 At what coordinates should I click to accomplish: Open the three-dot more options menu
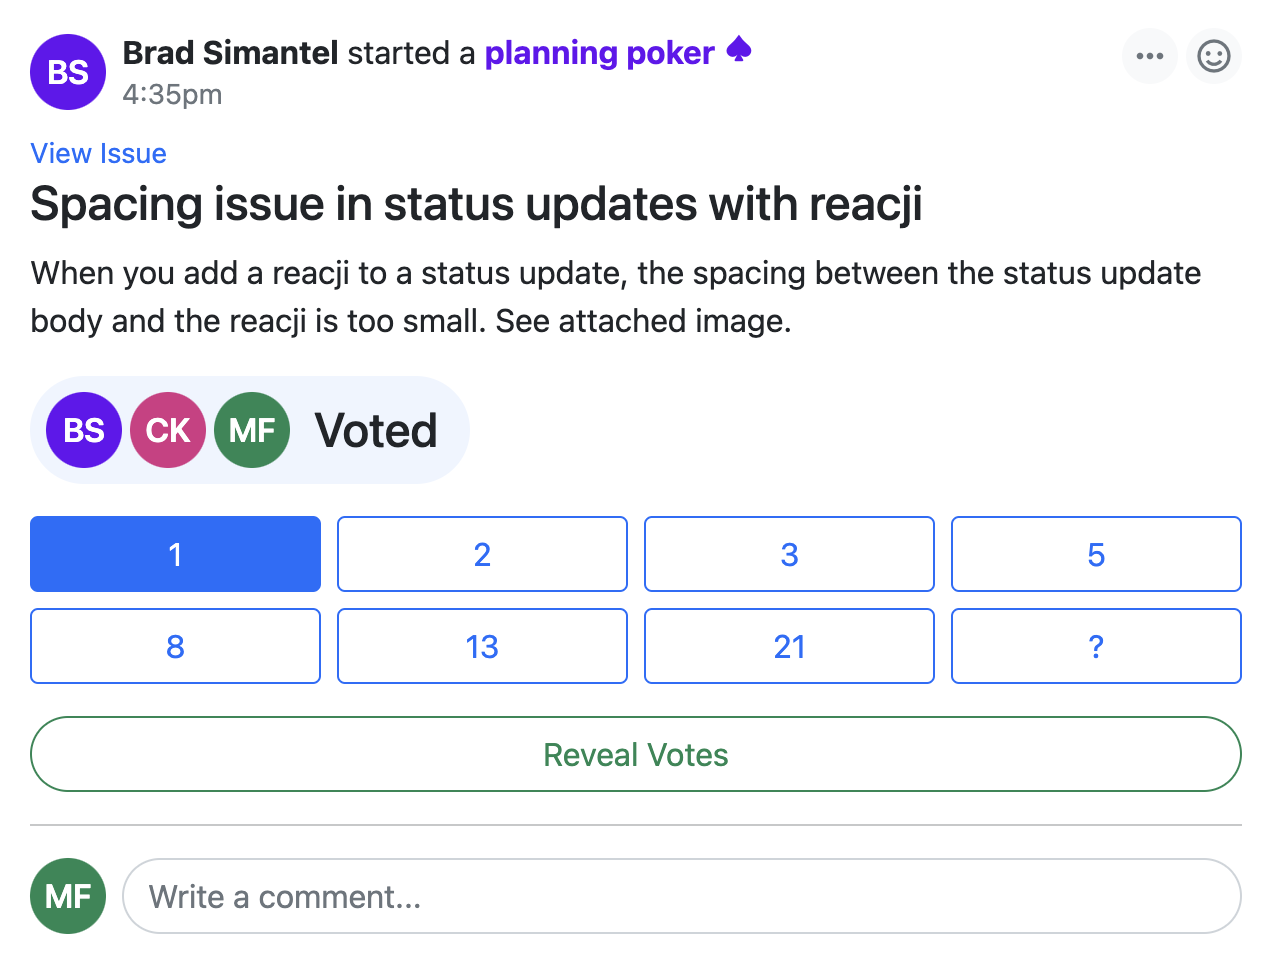click(1150, 56)
